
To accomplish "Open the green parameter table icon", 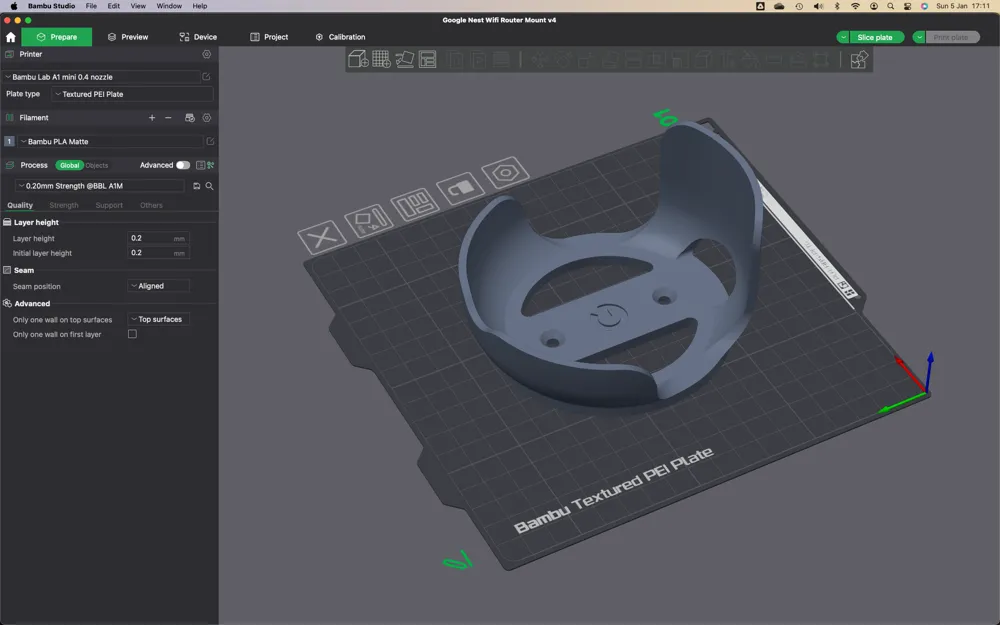I will (210, 165).
